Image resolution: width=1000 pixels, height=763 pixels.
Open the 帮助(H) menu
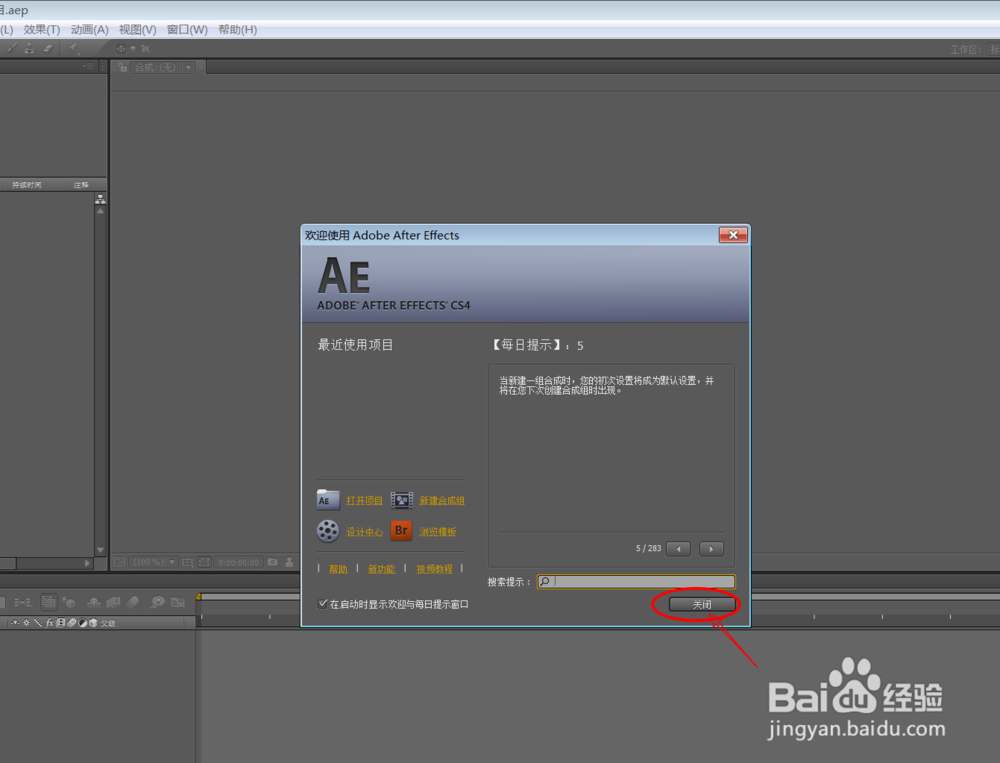(x=237, y=29)
